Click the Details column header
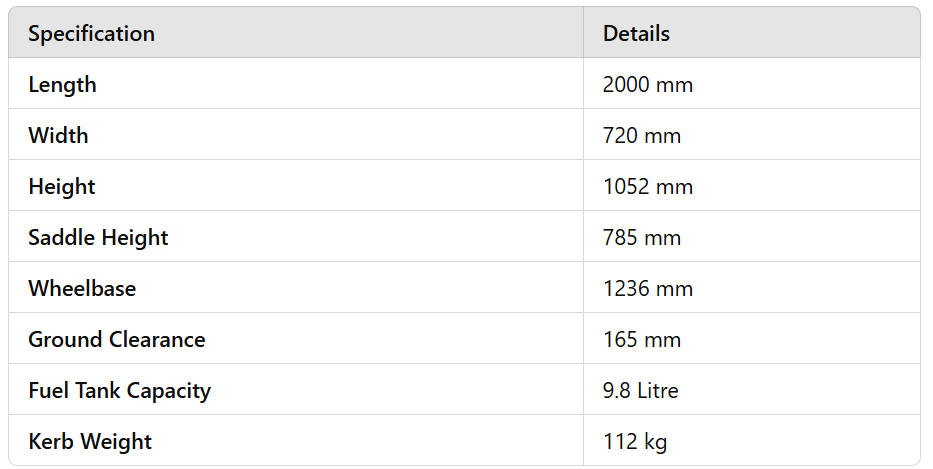This screenshot has width=933, height=469. [x=636, y=33]
